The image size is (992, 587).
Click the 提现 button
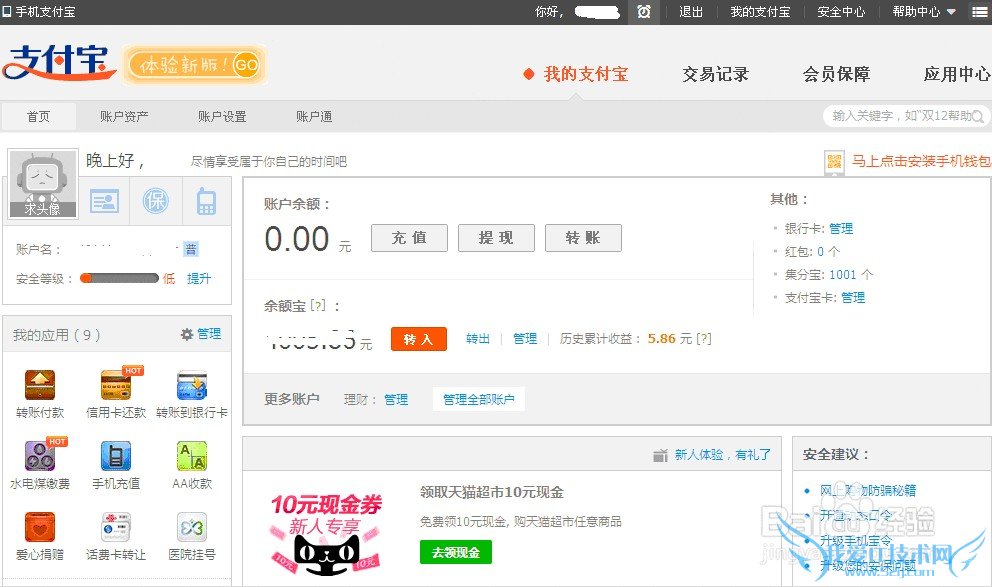[496, 238]
